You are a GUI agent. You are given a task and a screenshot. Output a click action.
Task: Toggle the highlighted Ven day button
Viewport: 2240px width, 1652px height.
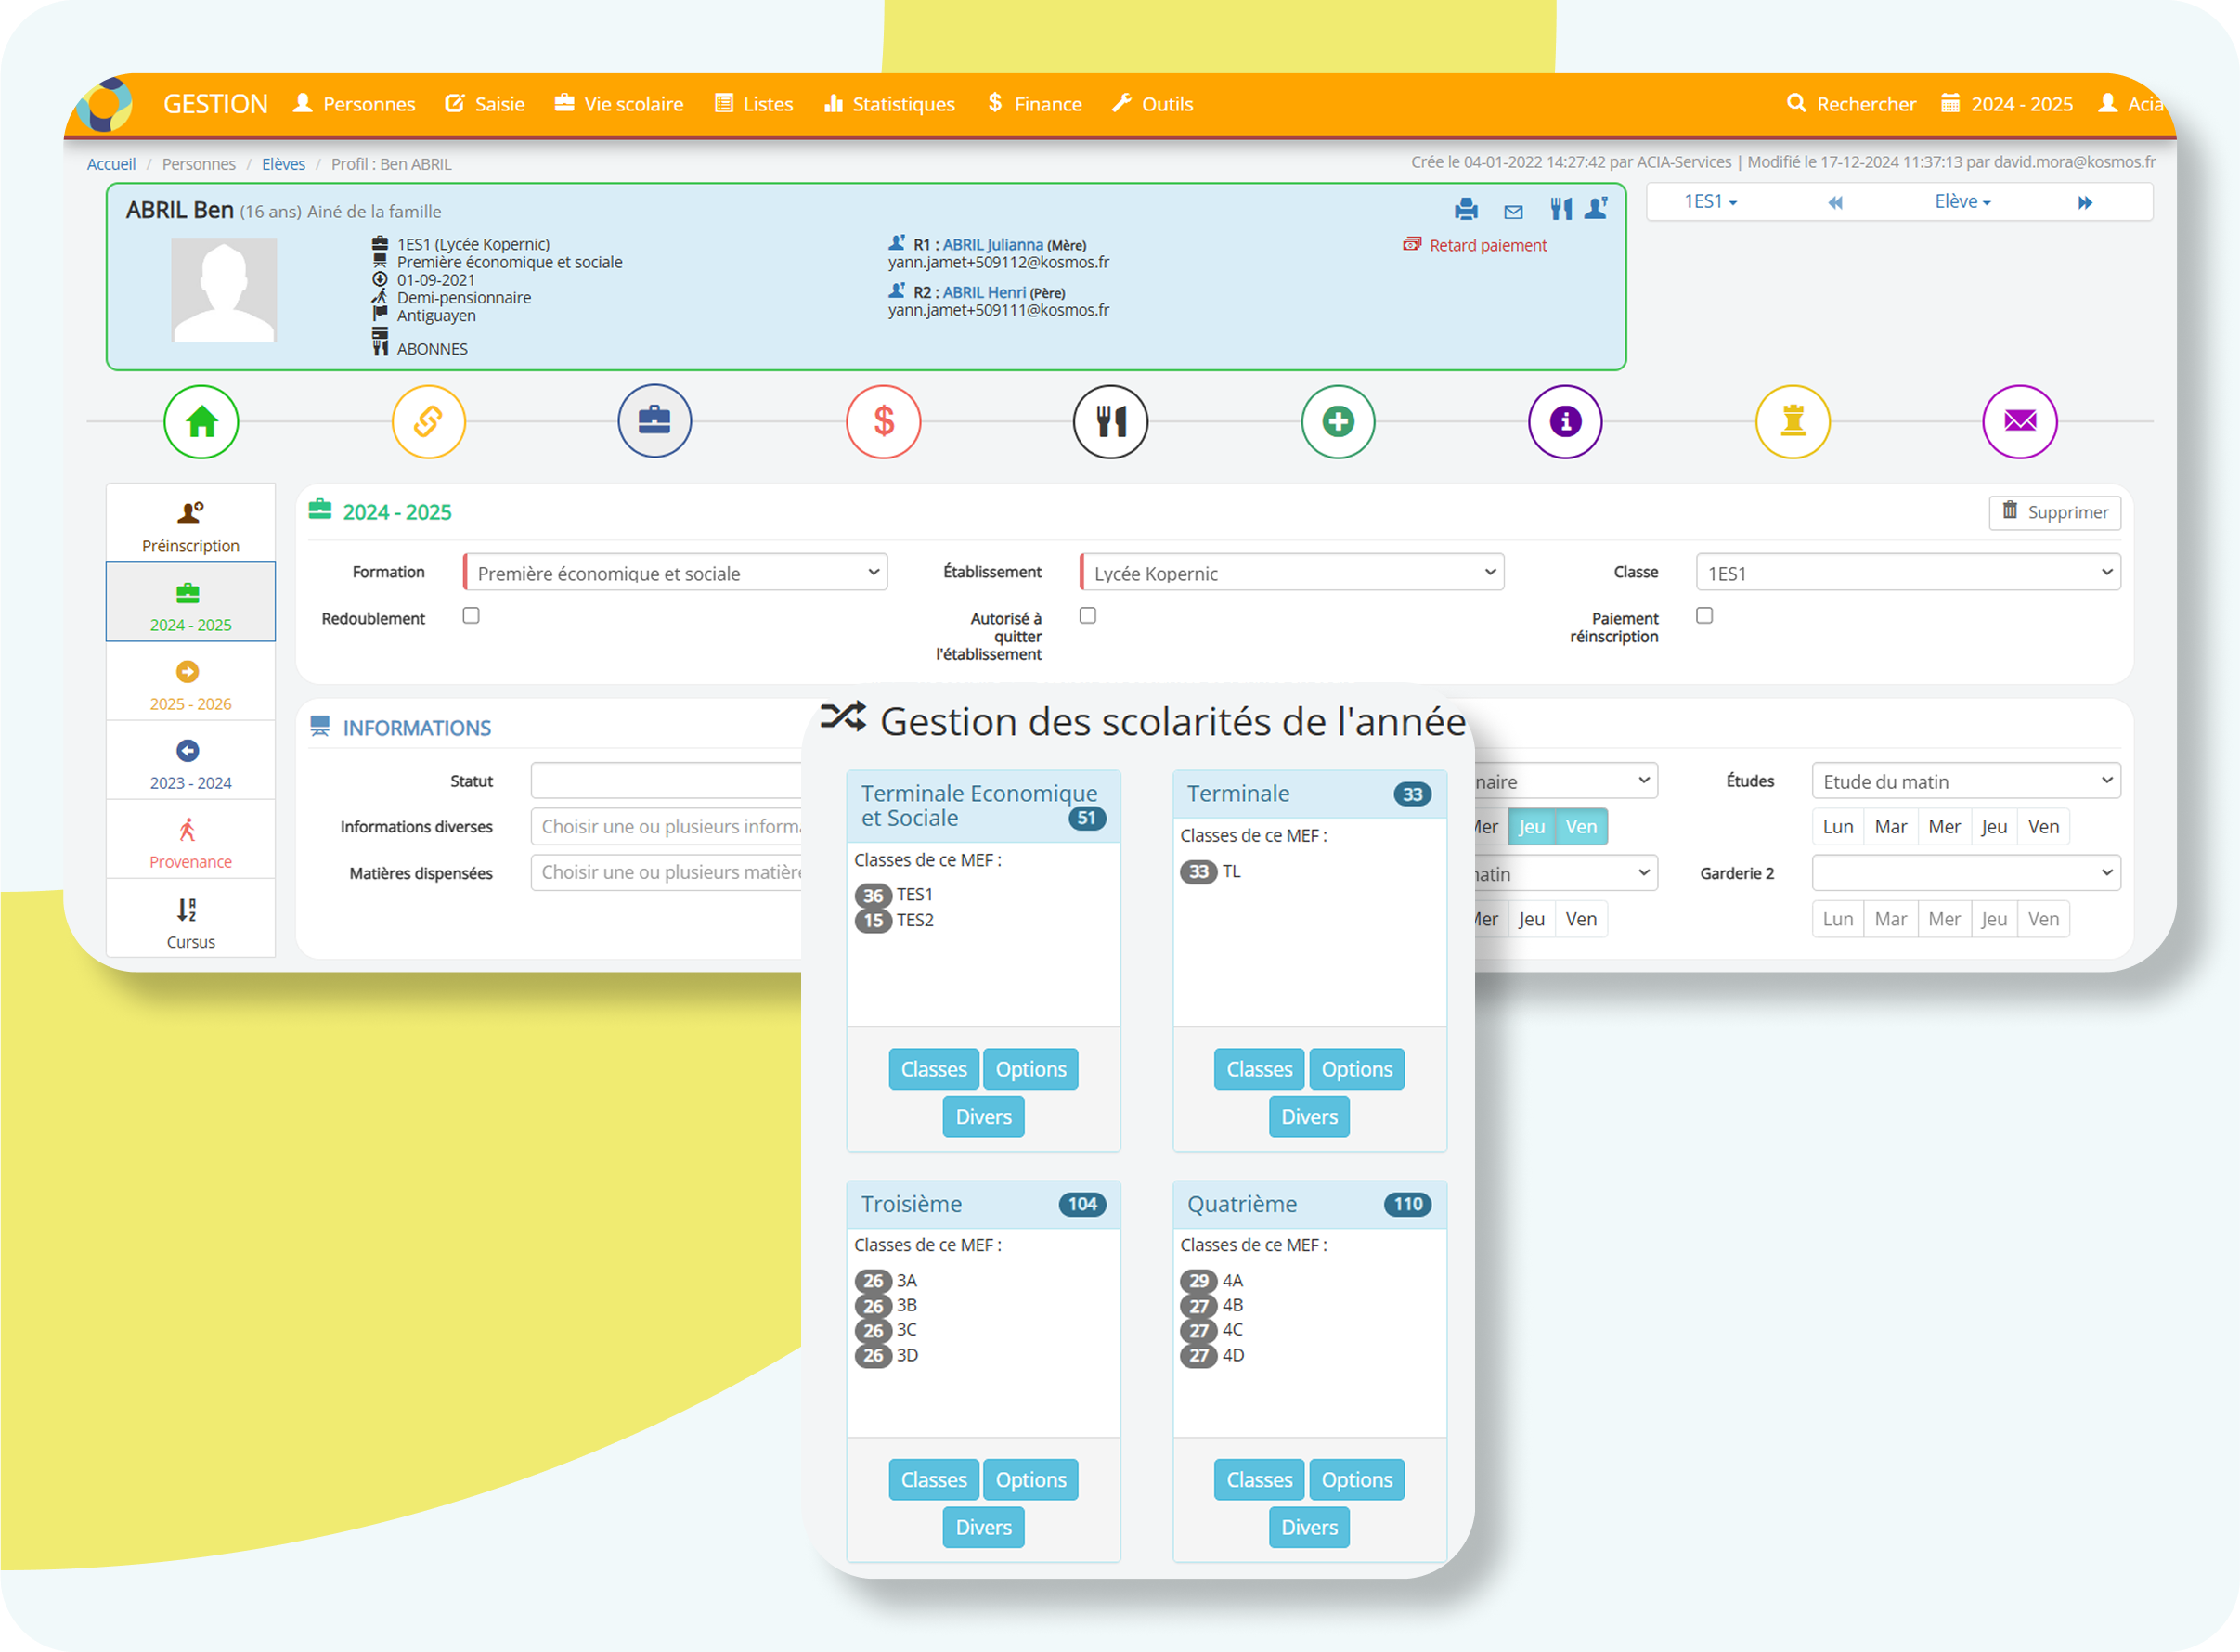point(1582,827)
